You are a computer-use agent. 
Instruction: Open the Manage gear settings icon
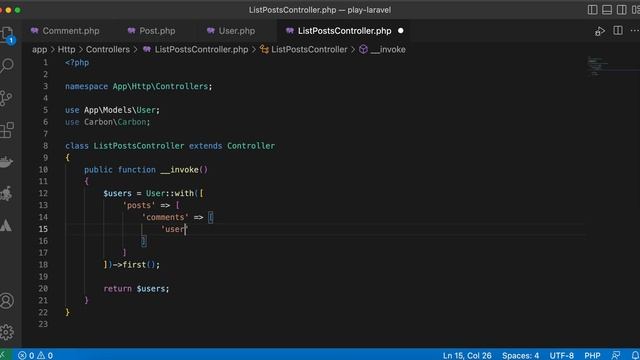7,332
